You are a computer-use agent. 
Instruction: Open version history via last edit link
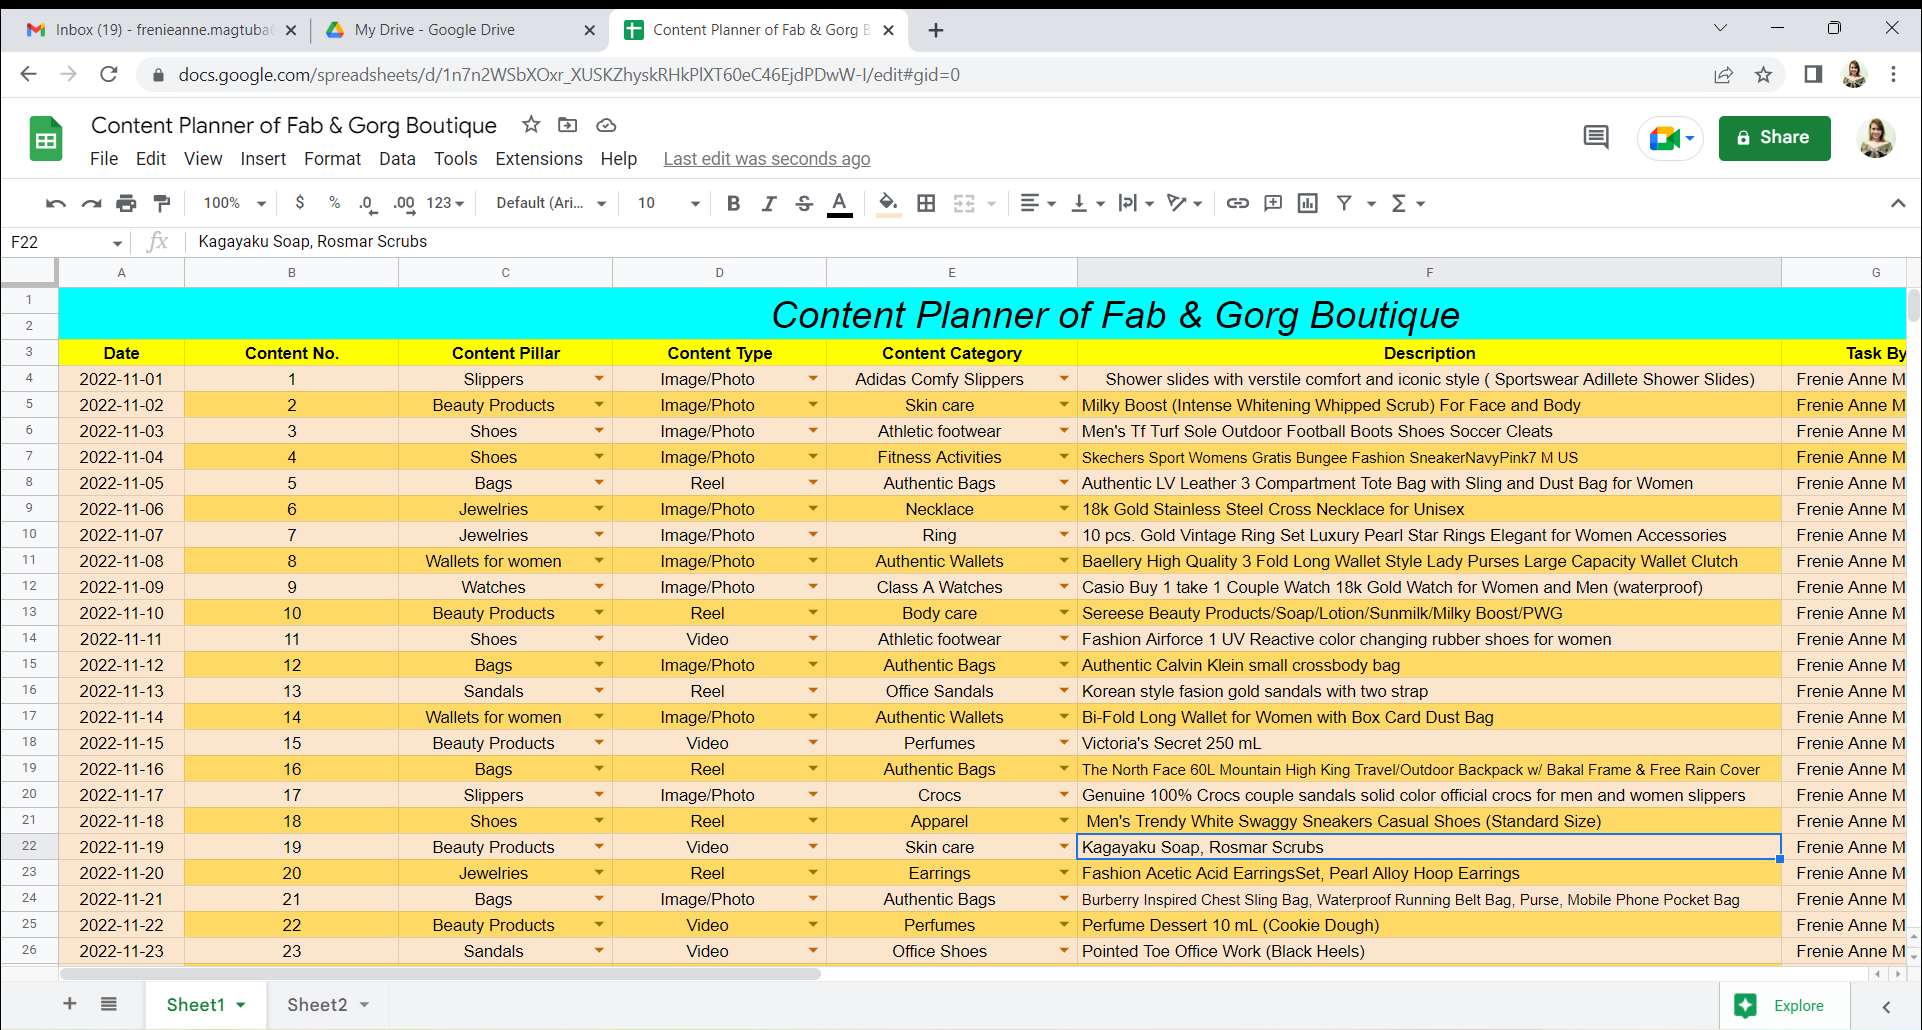point(767,159)
